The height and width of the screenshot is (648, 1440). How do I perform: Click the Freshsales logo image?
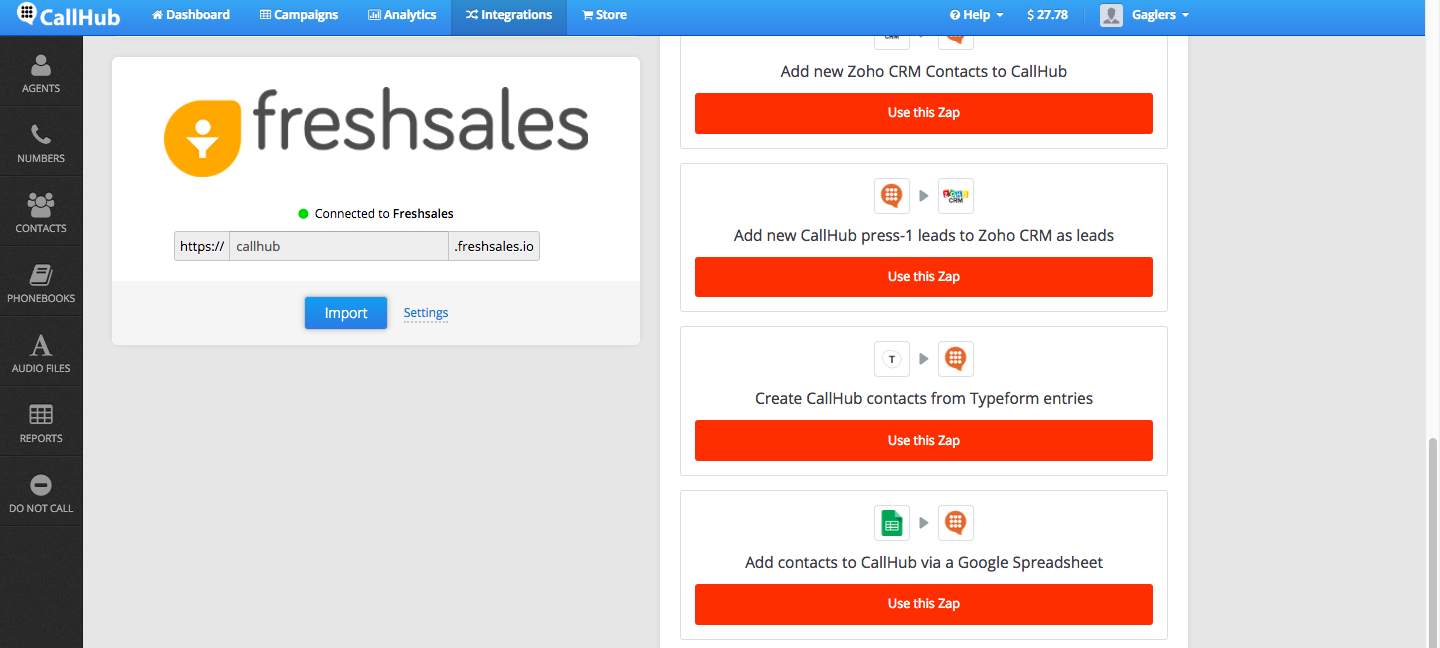[376, 130]
